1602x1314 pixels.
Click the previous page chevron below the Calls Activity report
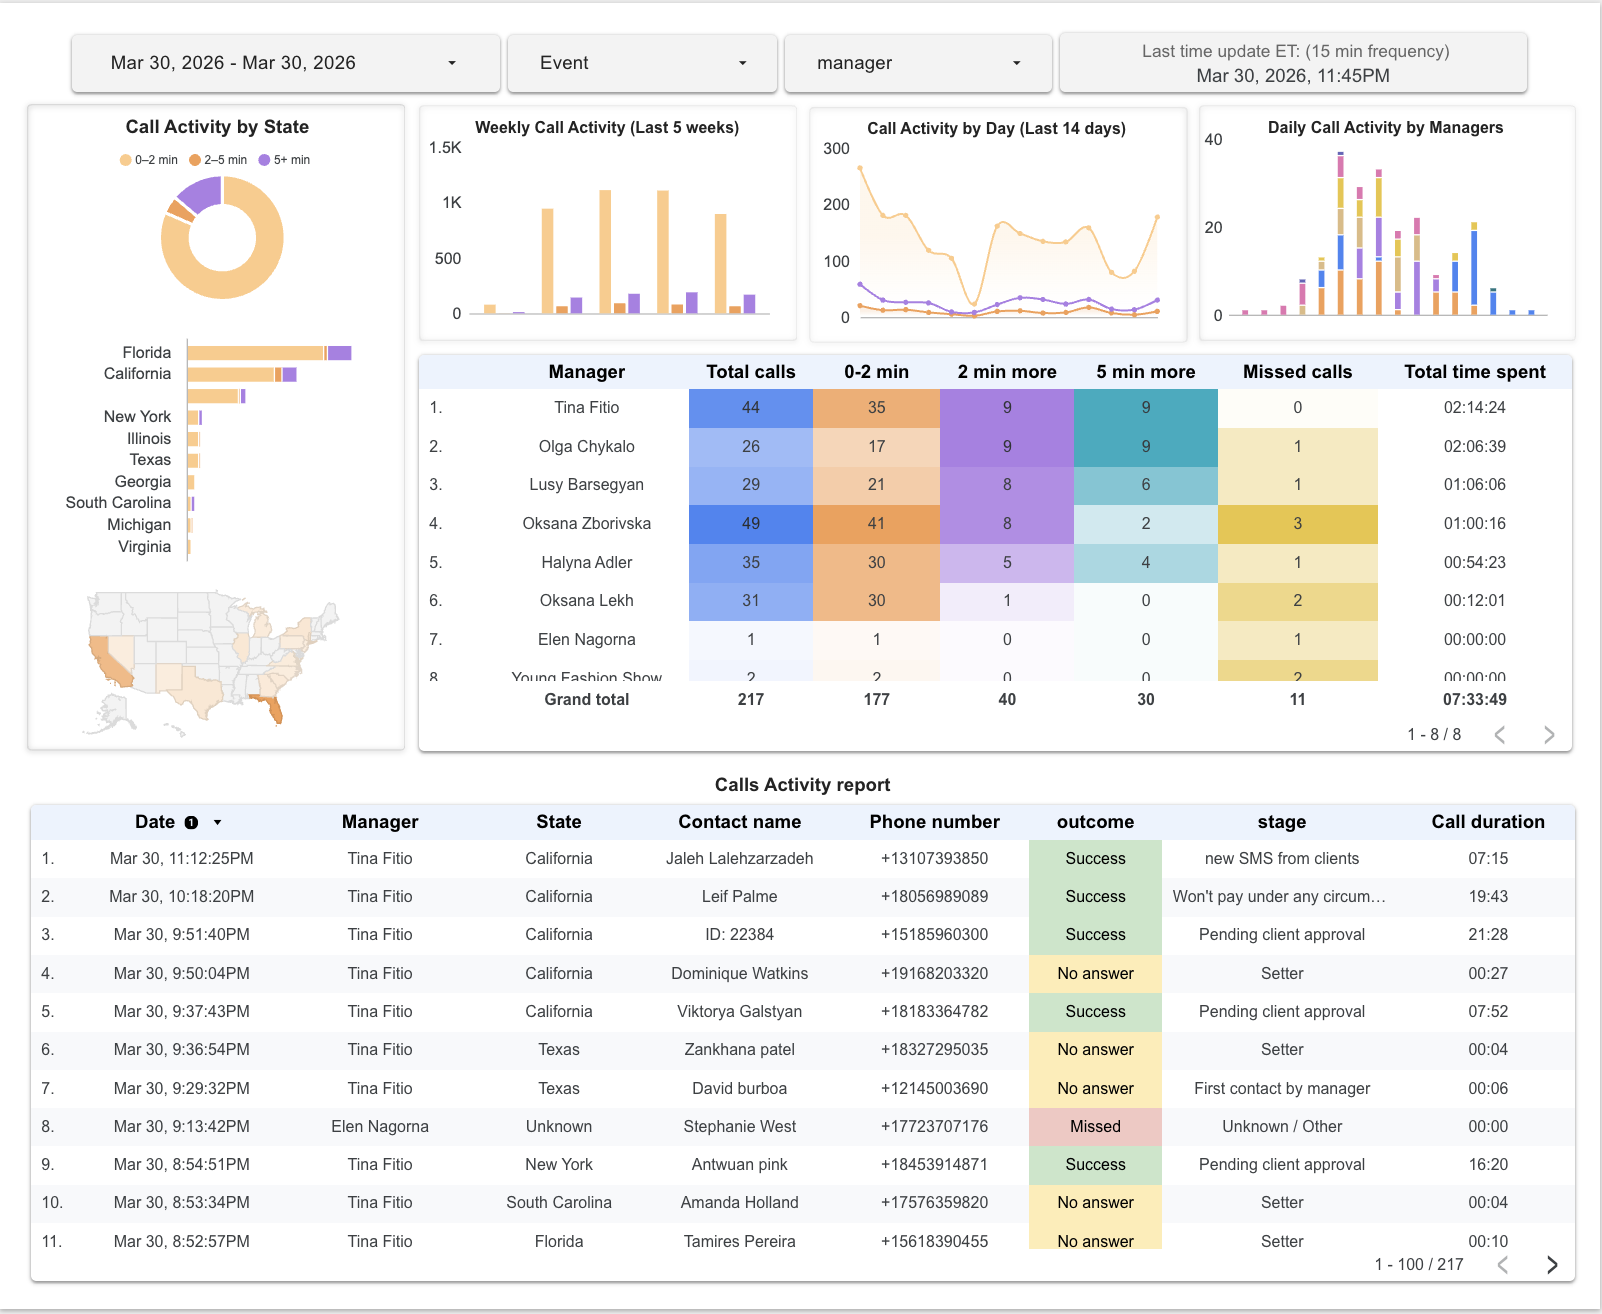(x=1505, y=1264)
